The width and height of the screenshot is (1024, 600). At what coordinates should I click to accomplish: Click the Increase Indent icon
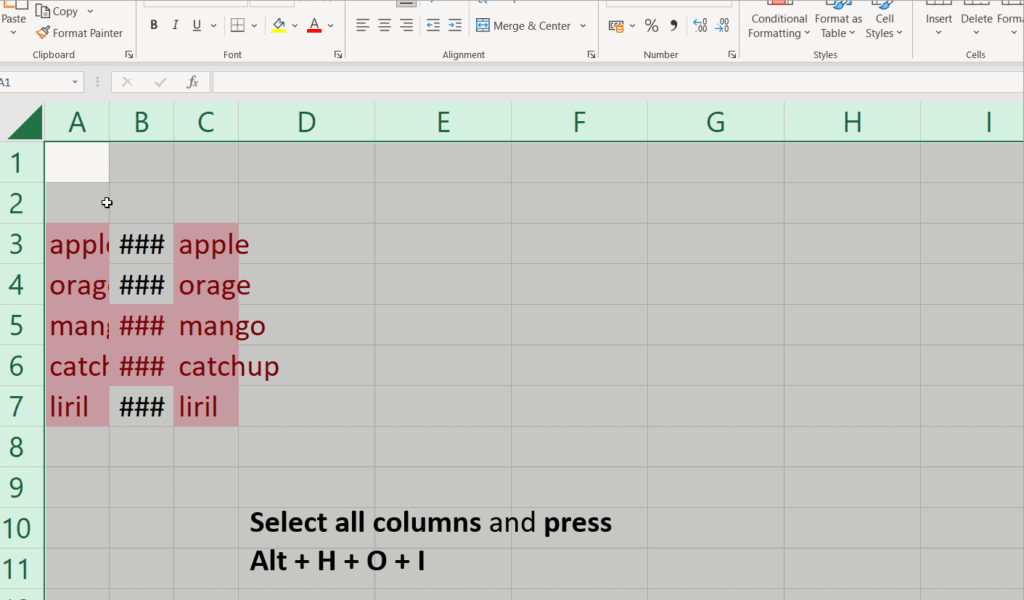(x=455, y=25)
